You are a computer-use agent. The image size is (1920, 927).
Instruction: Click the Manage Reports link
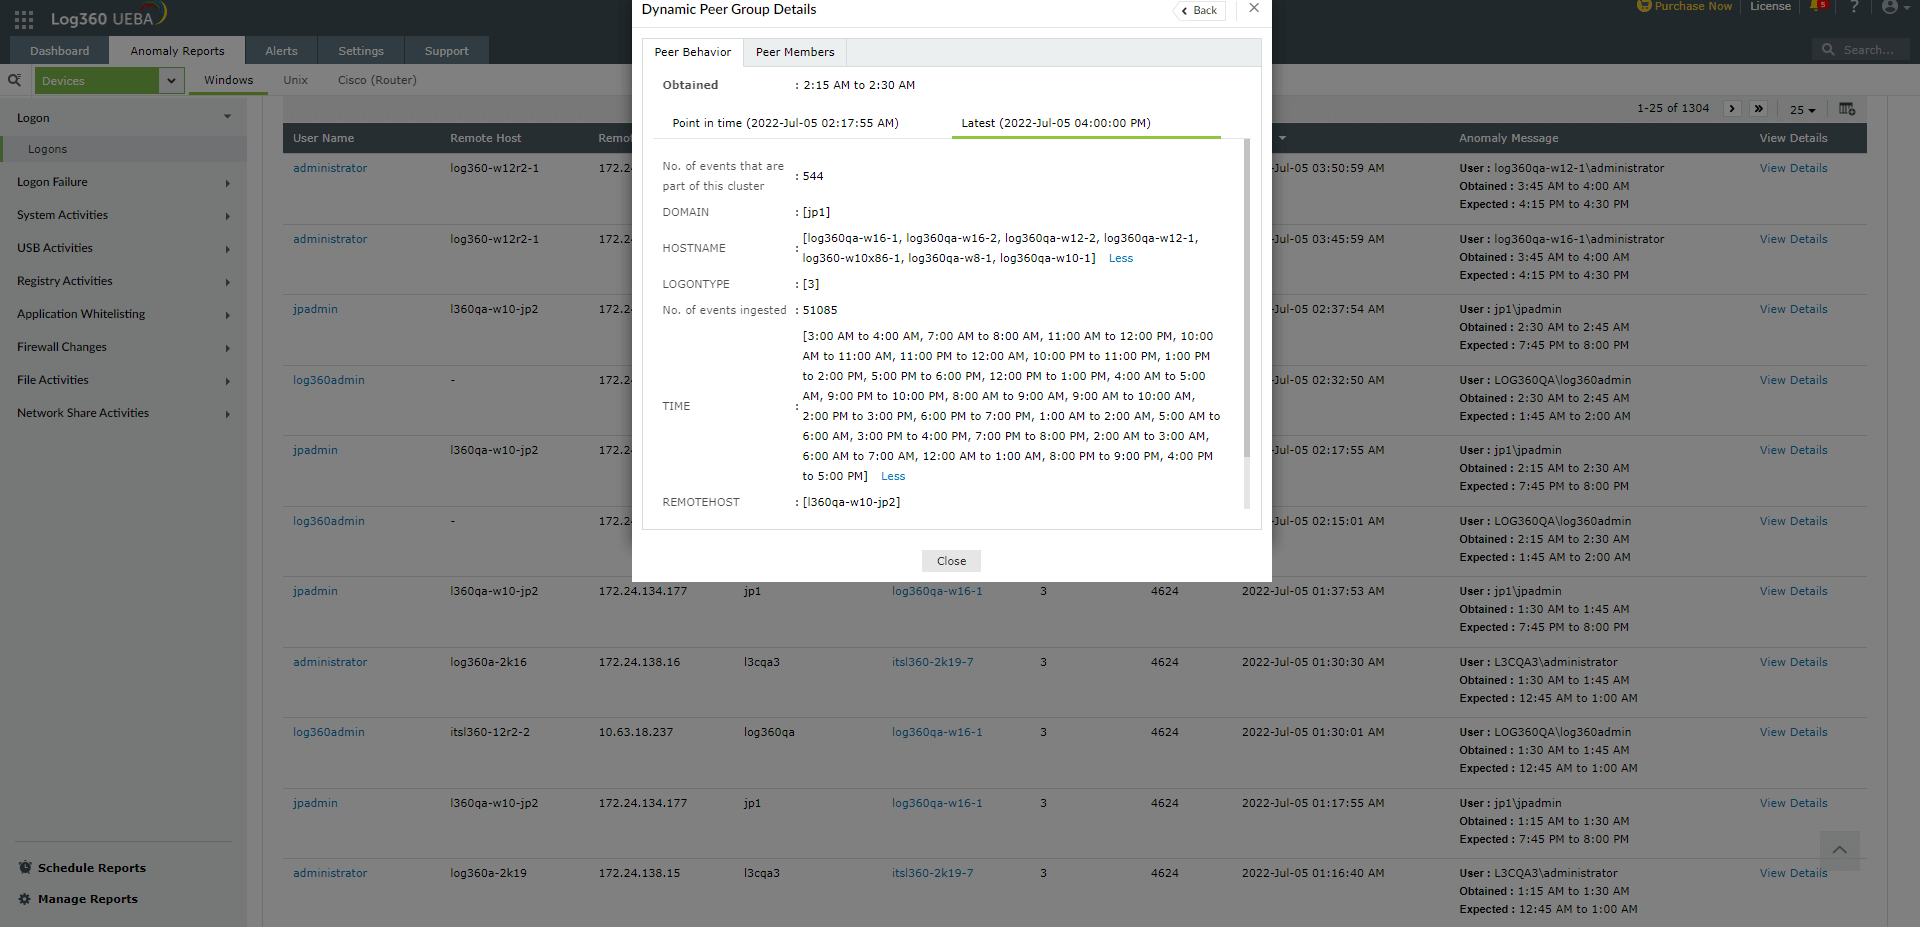(x=88, y=899)
